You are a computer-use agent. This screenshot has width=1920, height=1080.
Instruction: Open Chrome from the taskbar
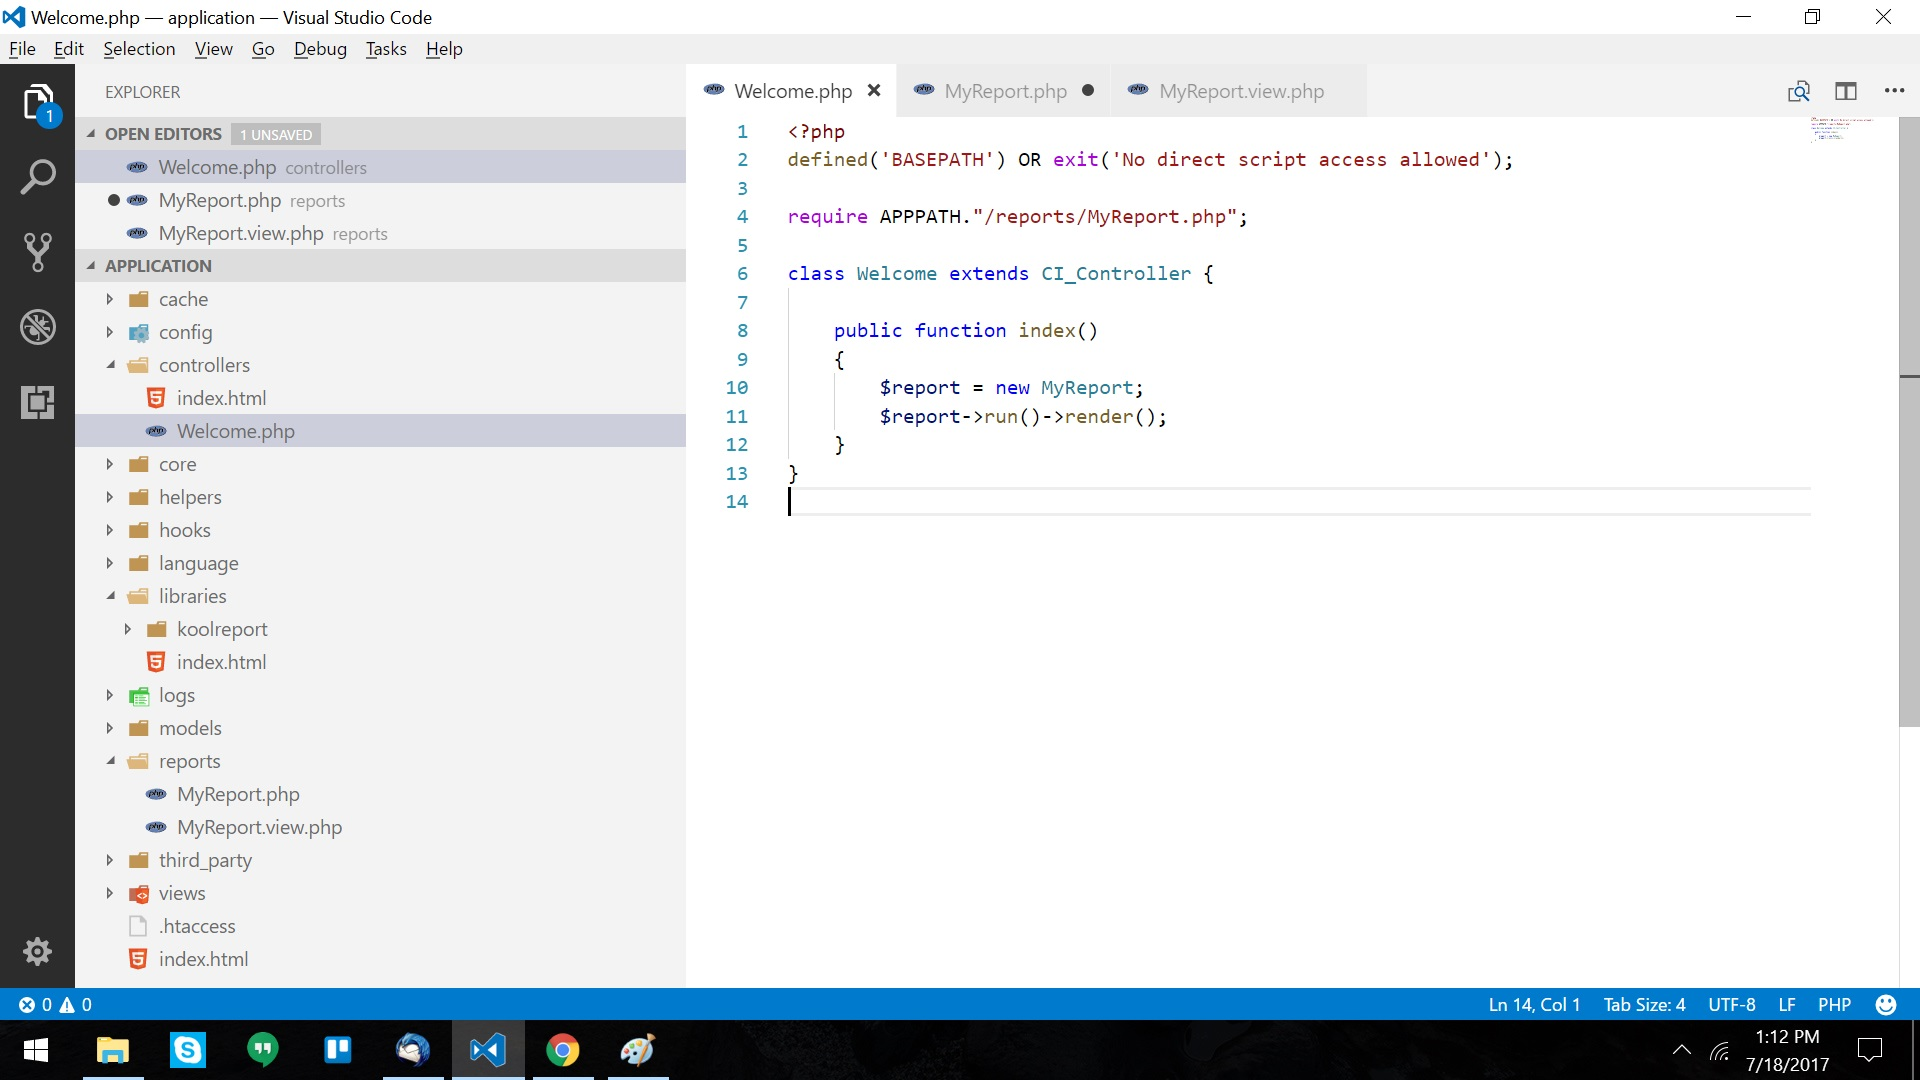point(562,1050)
